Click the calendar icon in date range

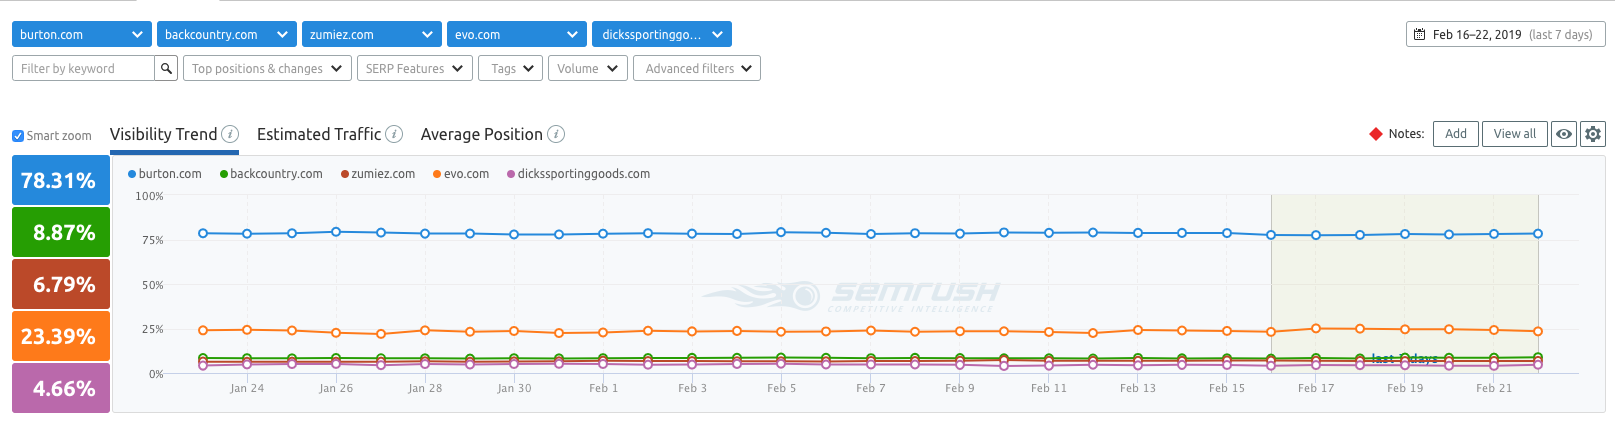[x=1419, y=34]
